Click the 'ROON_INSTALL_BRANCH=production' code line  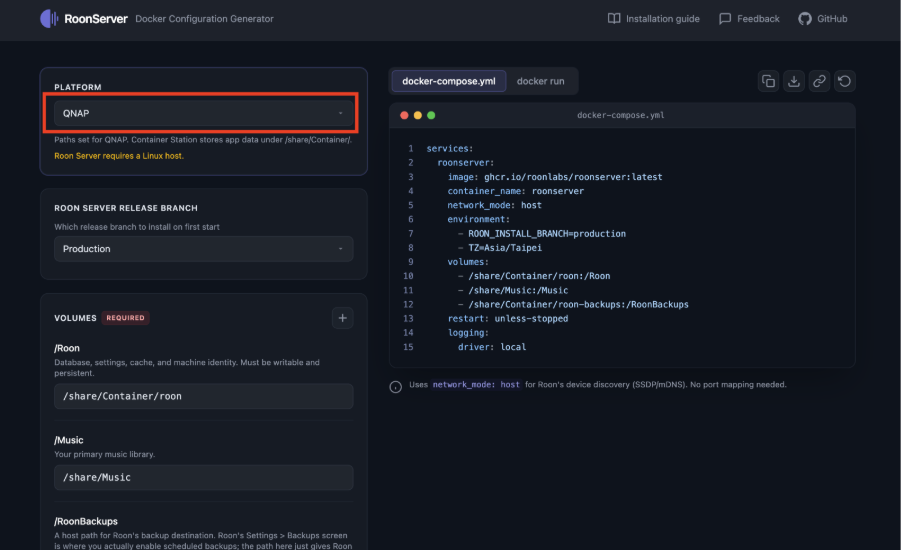point(546,233)
